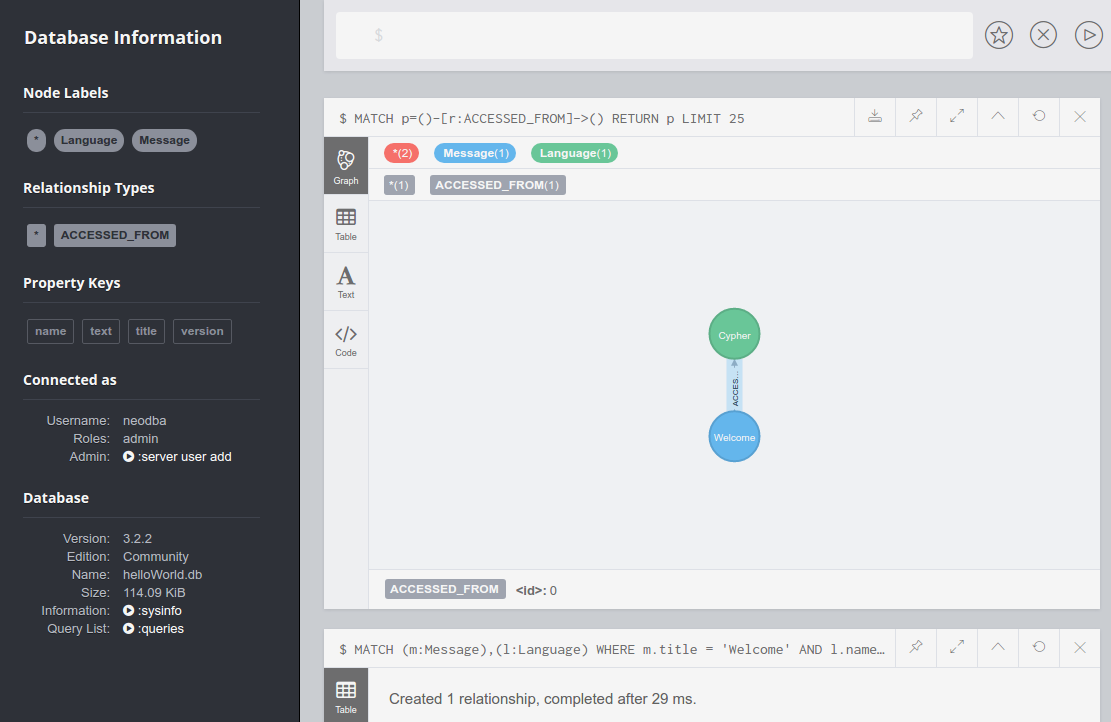Export the ACCESSED_FROM result via download icon
This screenshot has height=722, width=1111.
[x=875, y=116]
